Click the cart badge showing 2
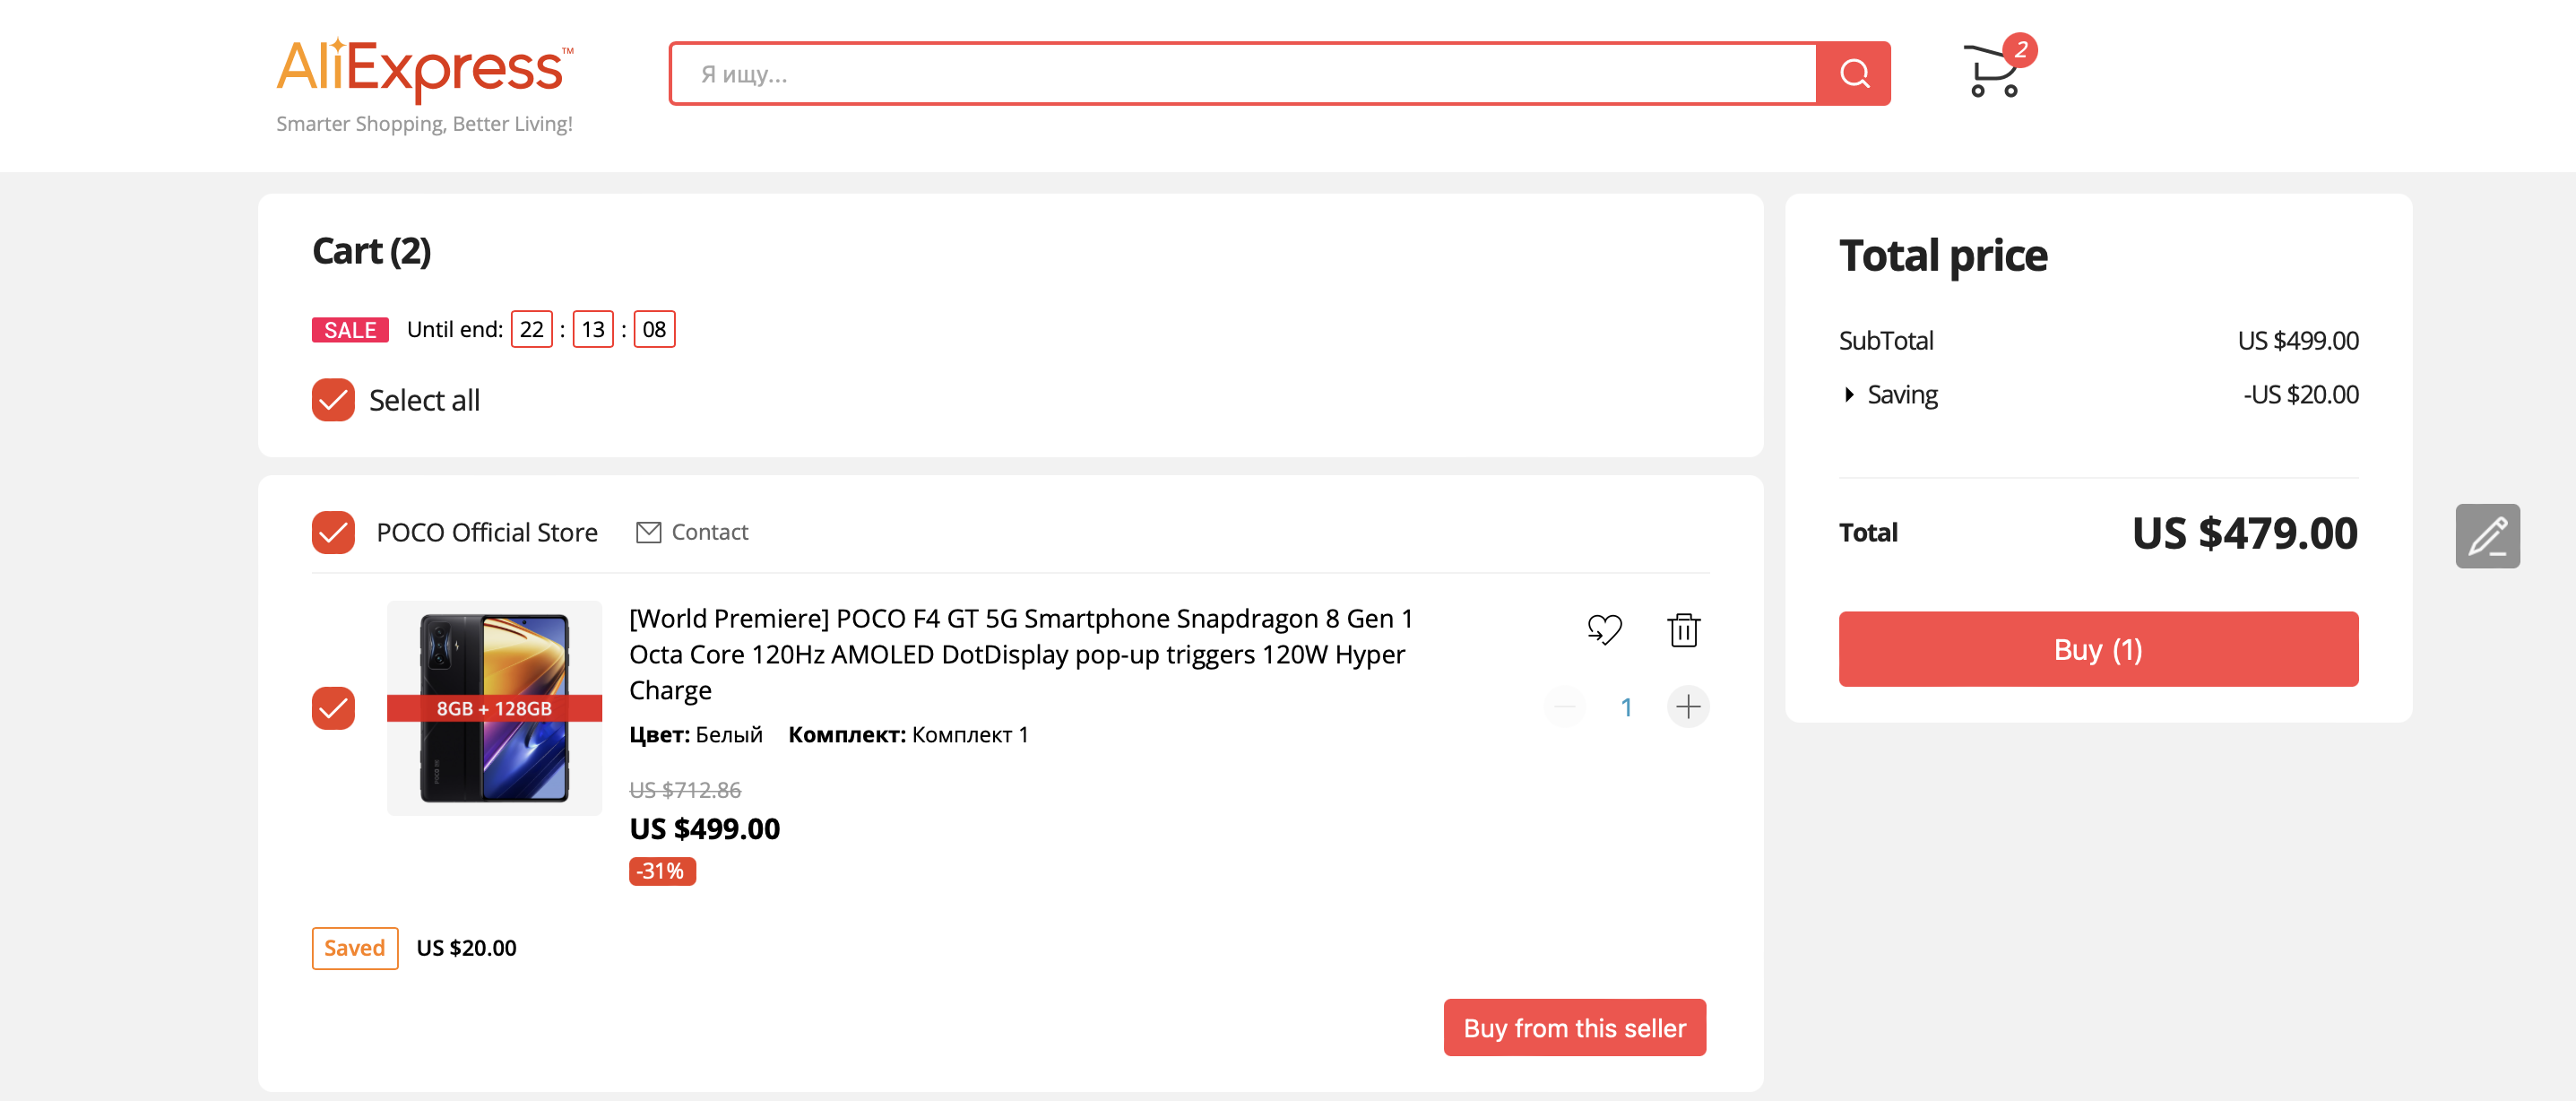The image size is (2576, 1101). [2021, 49]
